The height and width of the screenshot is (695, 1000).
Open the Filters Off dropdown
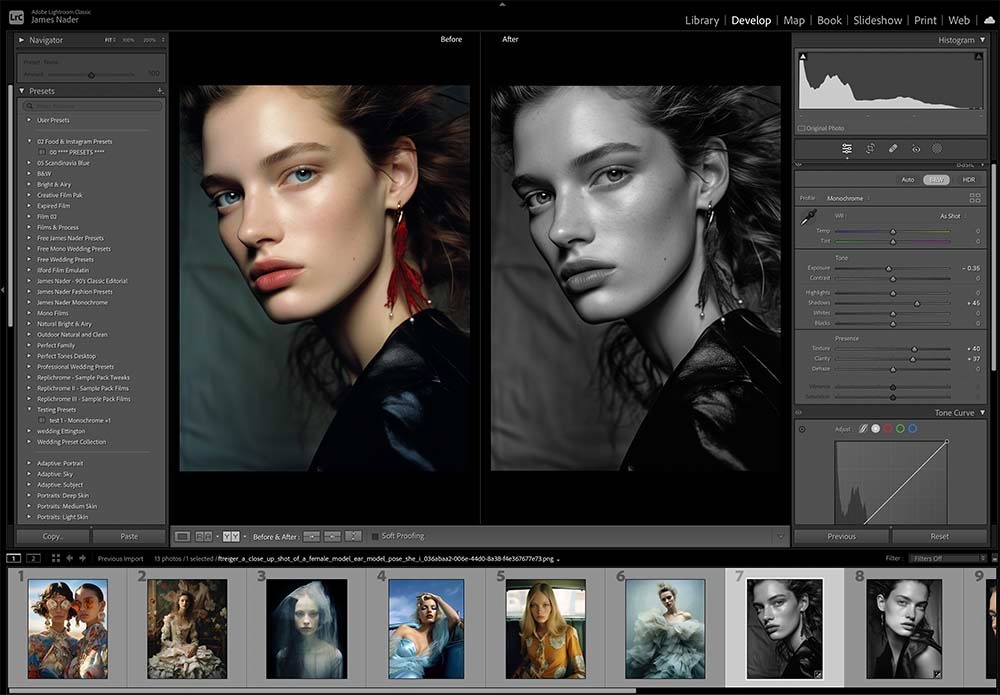[x=946, y=558]
